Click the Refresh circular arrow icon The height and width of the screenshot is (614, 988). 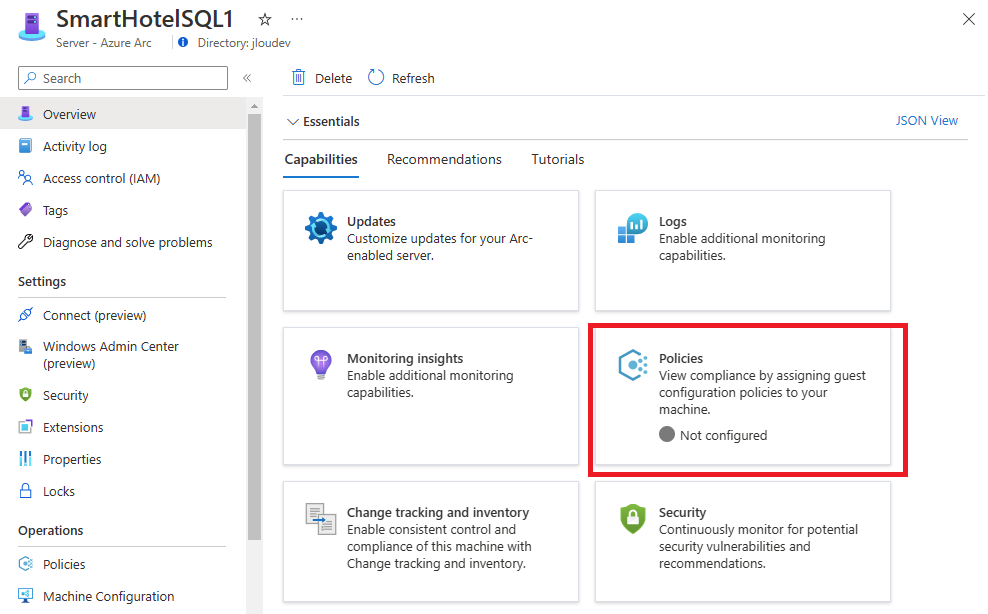pyautogui.click(x=376, y=78)
